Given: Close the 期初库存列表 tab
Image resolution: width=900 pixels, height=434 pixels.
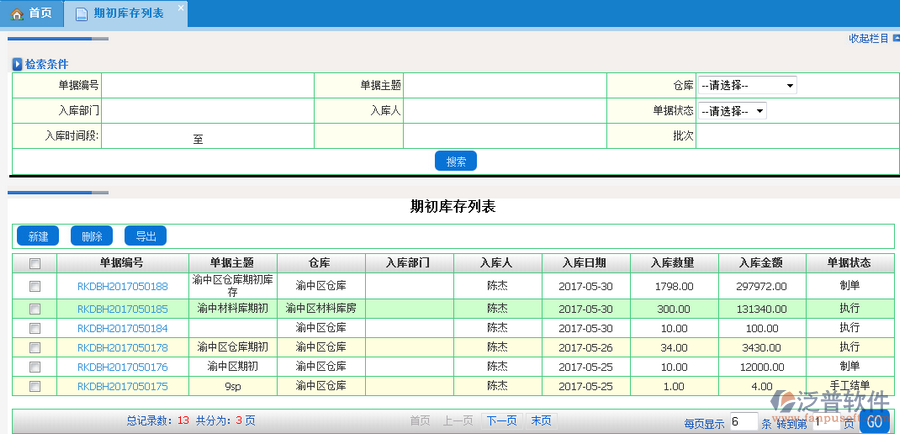Looking at the screenshot, I should (x=180, y=8).
